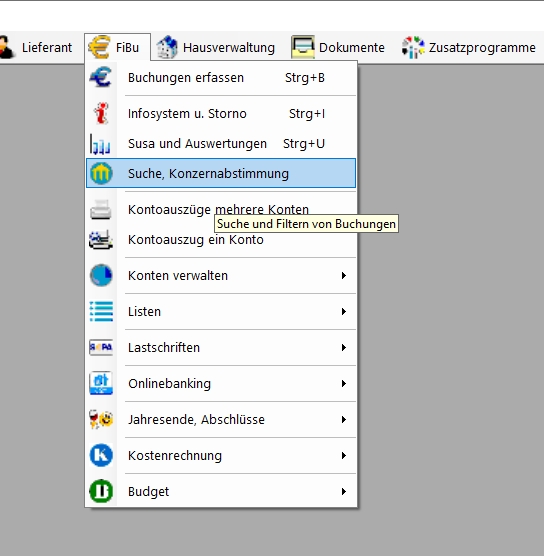Expand the Listen submenu arrow

pos(343,311)
